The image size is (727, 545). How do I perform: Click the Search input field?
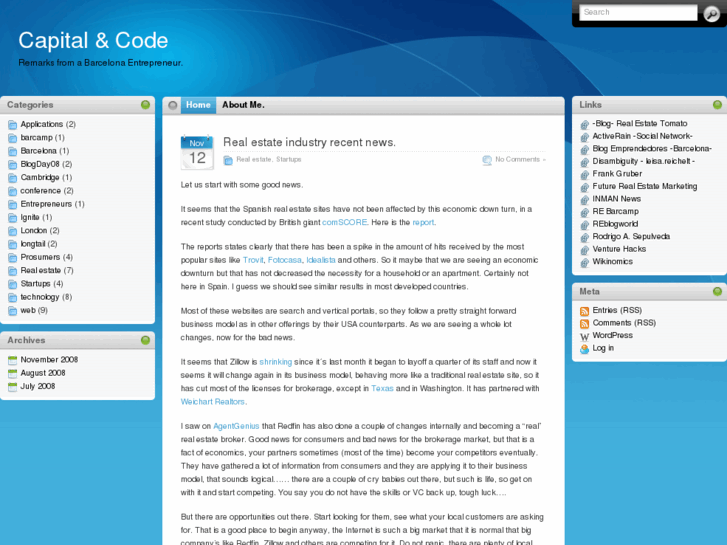coord(638,13)
